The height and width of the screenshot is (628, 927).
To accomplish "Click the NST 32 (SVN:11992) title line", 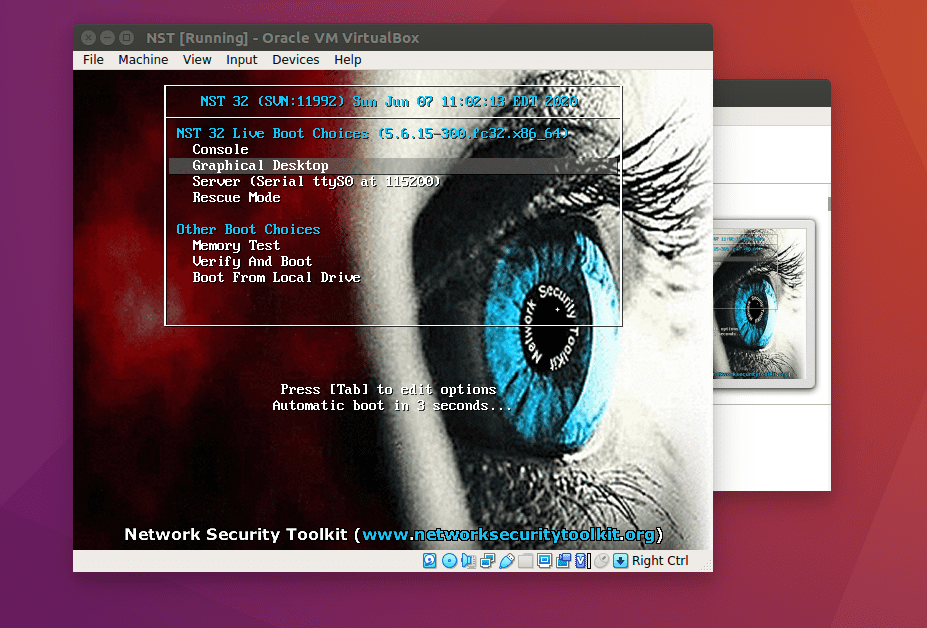I will pyautogui.click(x=388, y=102).
